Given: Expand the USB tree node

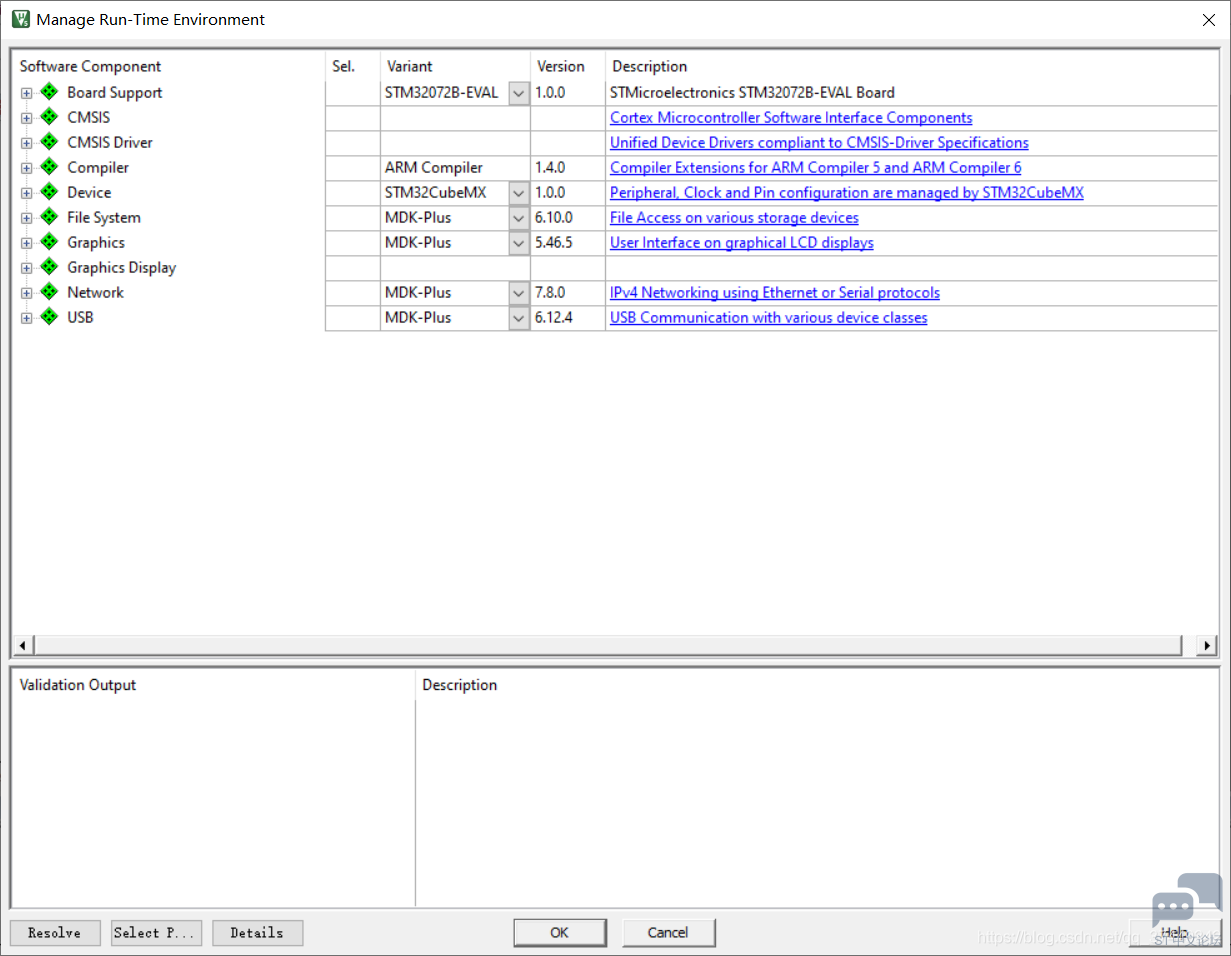Looking at the screenshot, I should coord(27,318).
